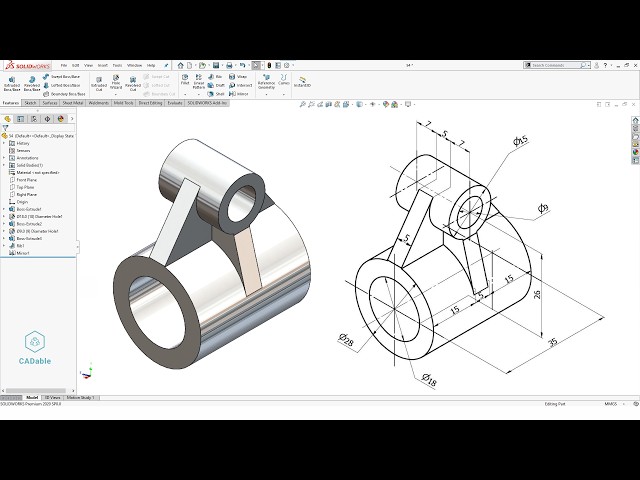This screenshot has width=640, height=480.
Task: Click the New document icon
Action: 190,65
